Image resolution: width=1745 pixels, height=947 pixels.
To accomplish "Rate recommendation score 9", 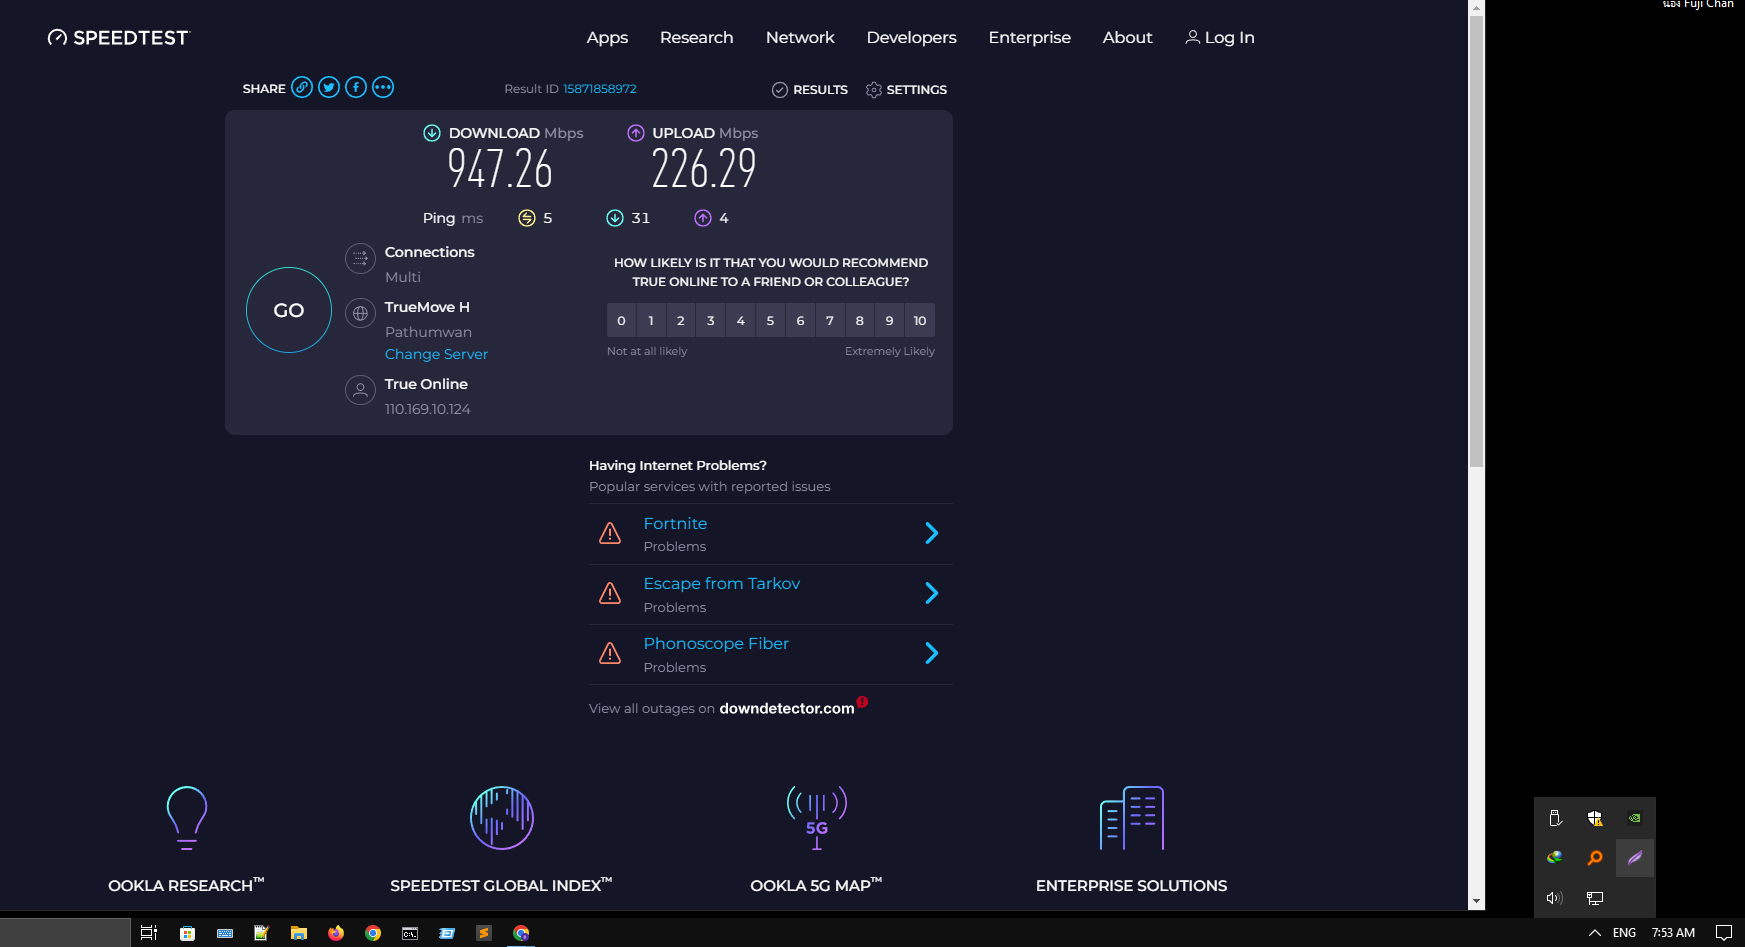I will (x=890, y=320).
